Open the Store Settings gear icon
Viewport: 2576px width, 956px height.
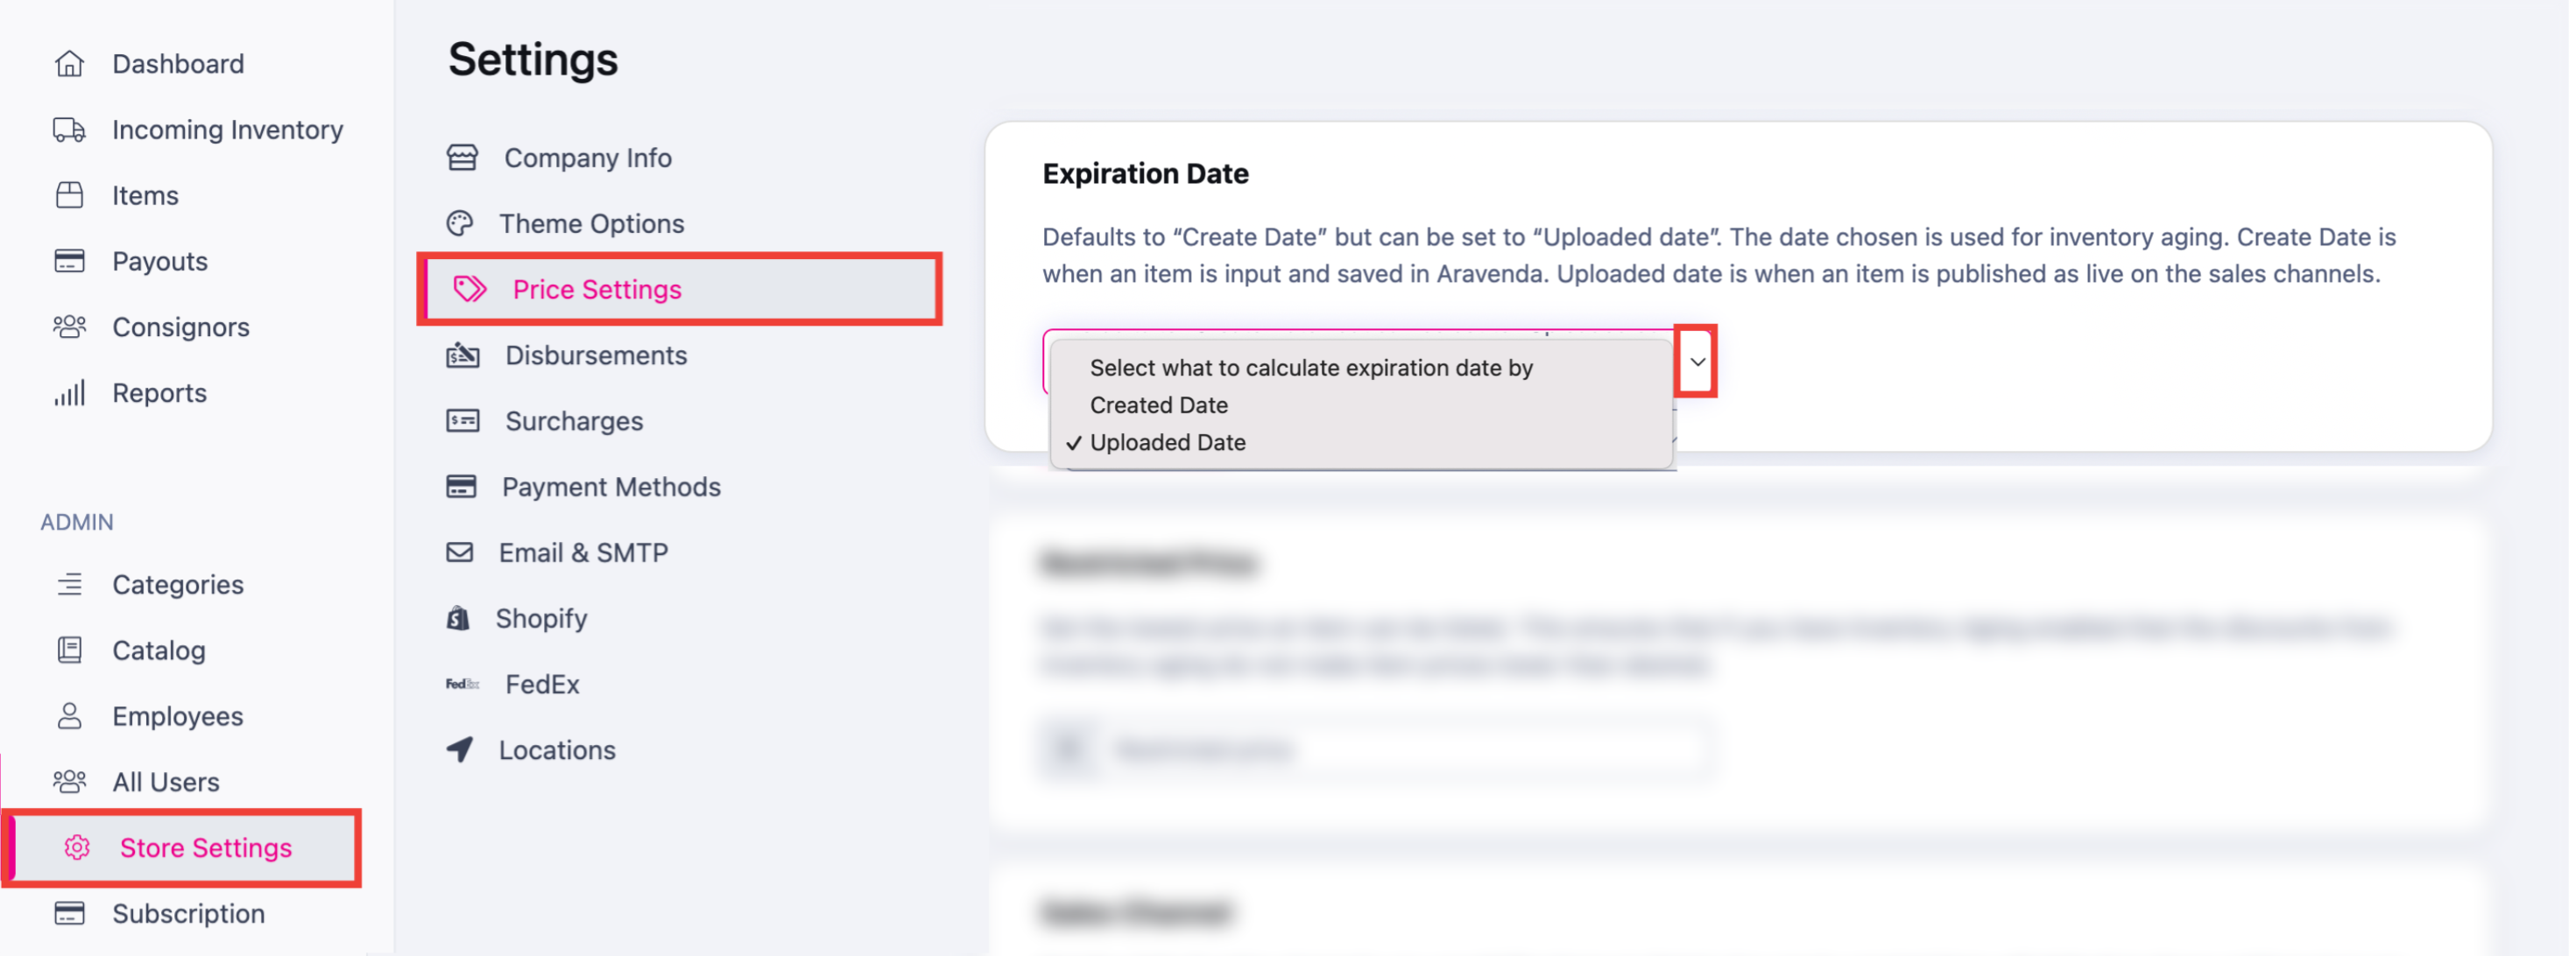[x=77, y=848]
